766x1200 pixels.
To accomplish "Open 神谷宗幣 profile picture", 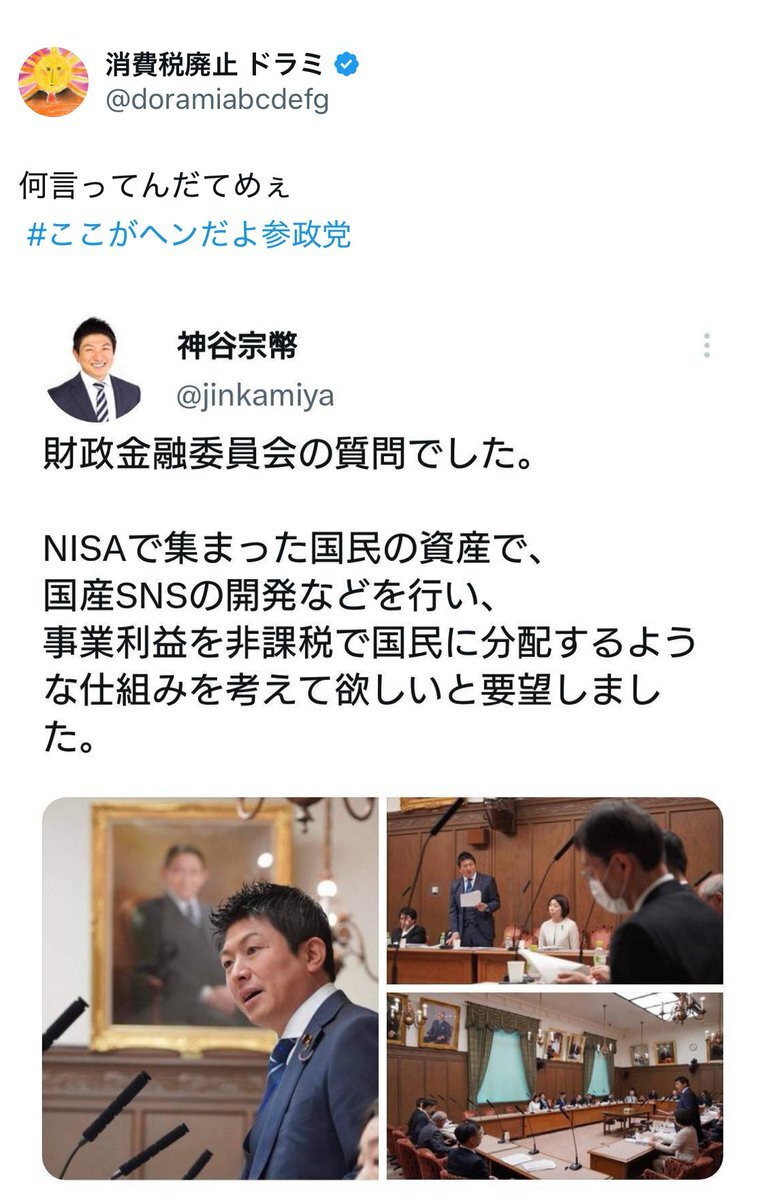I will point(94,370).
